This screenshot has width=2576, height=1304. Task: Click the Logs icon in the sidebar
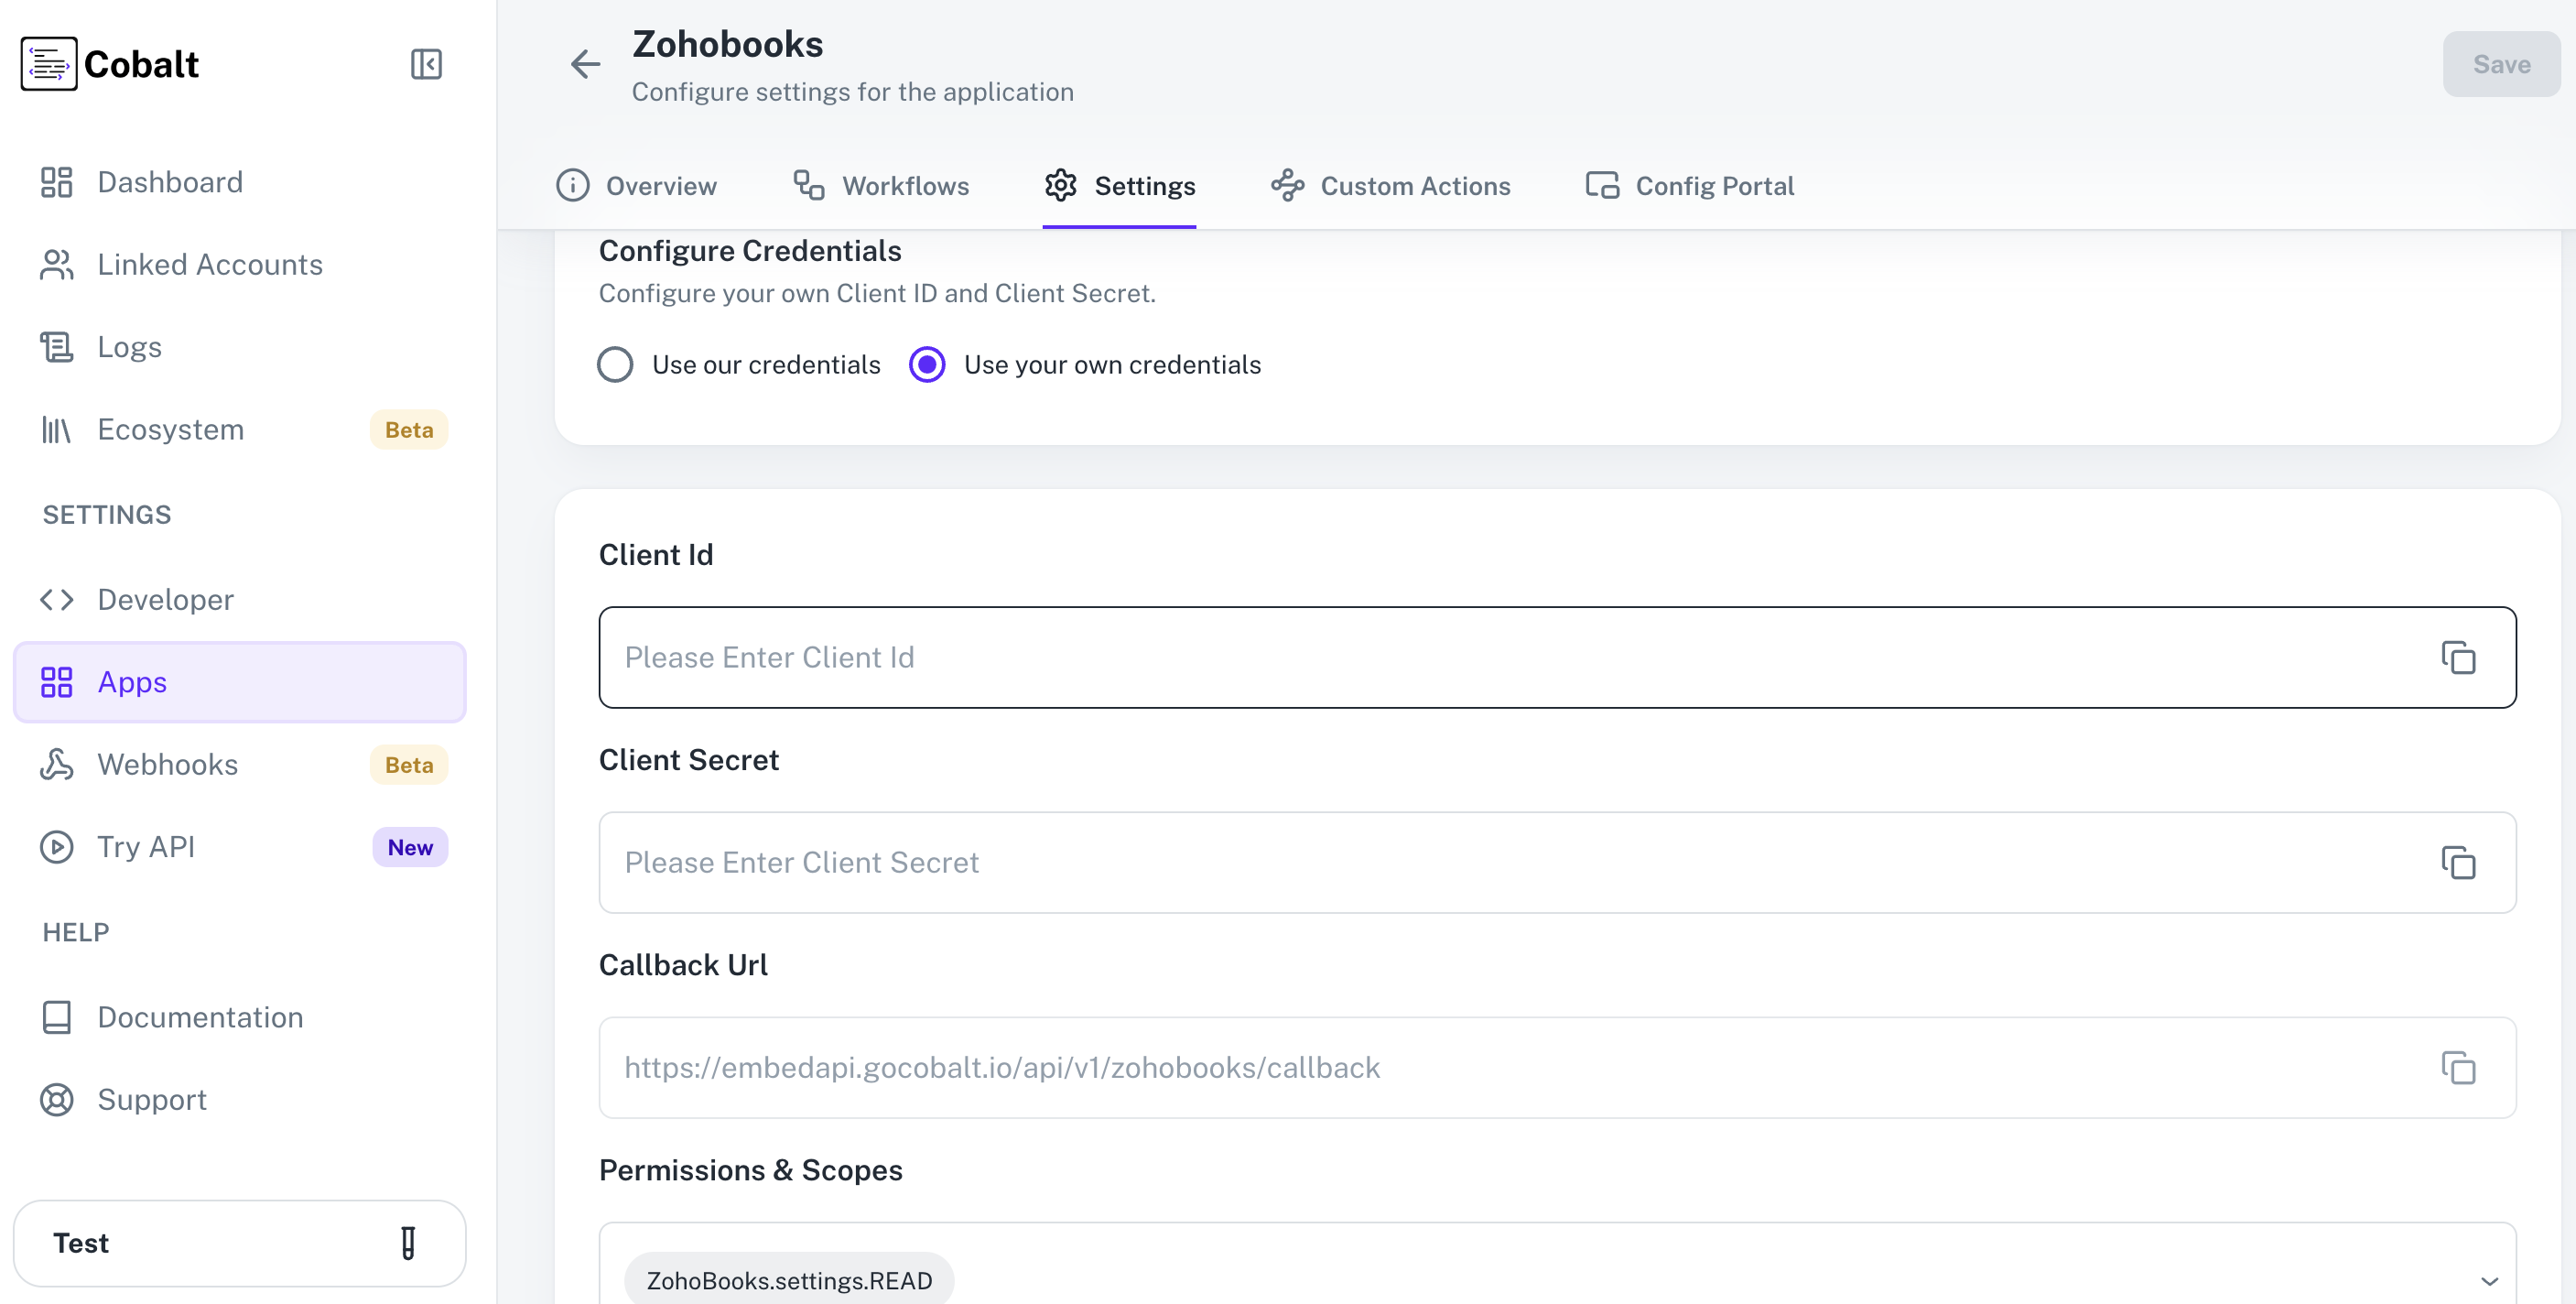55,346
